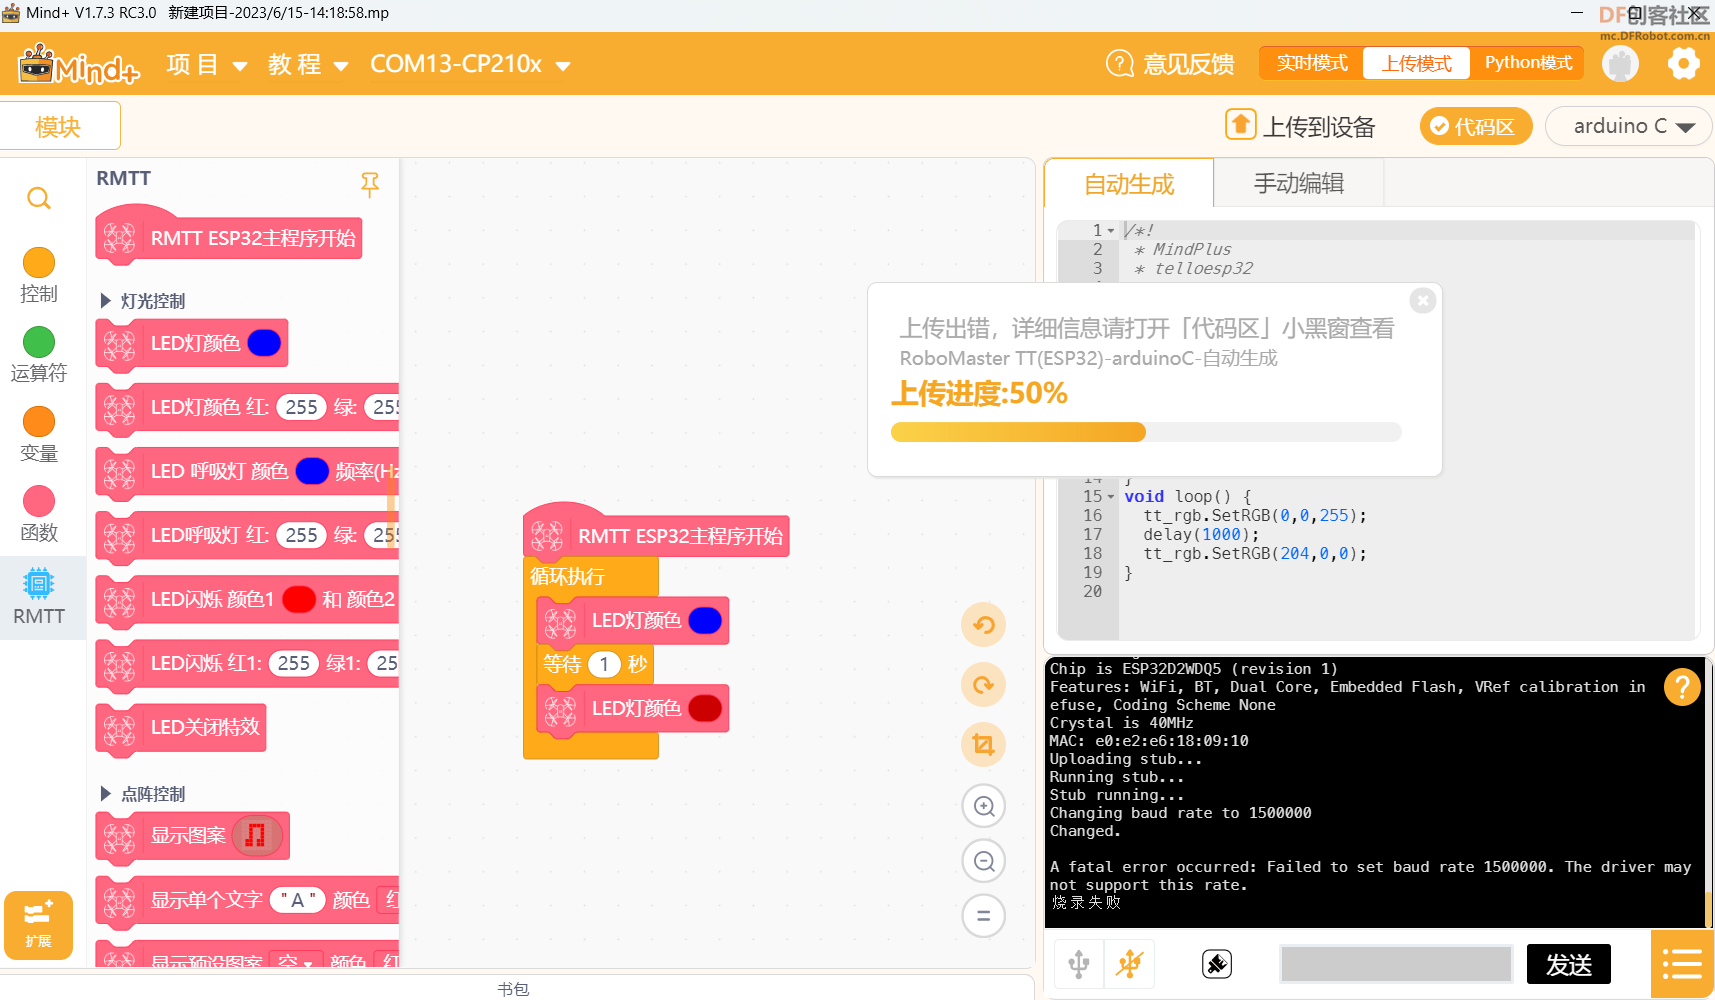The width and height of the screenshot is (1715, 1000).
Task: Click 上传到设备 upload to device
Action: [x=1301, y=126]
